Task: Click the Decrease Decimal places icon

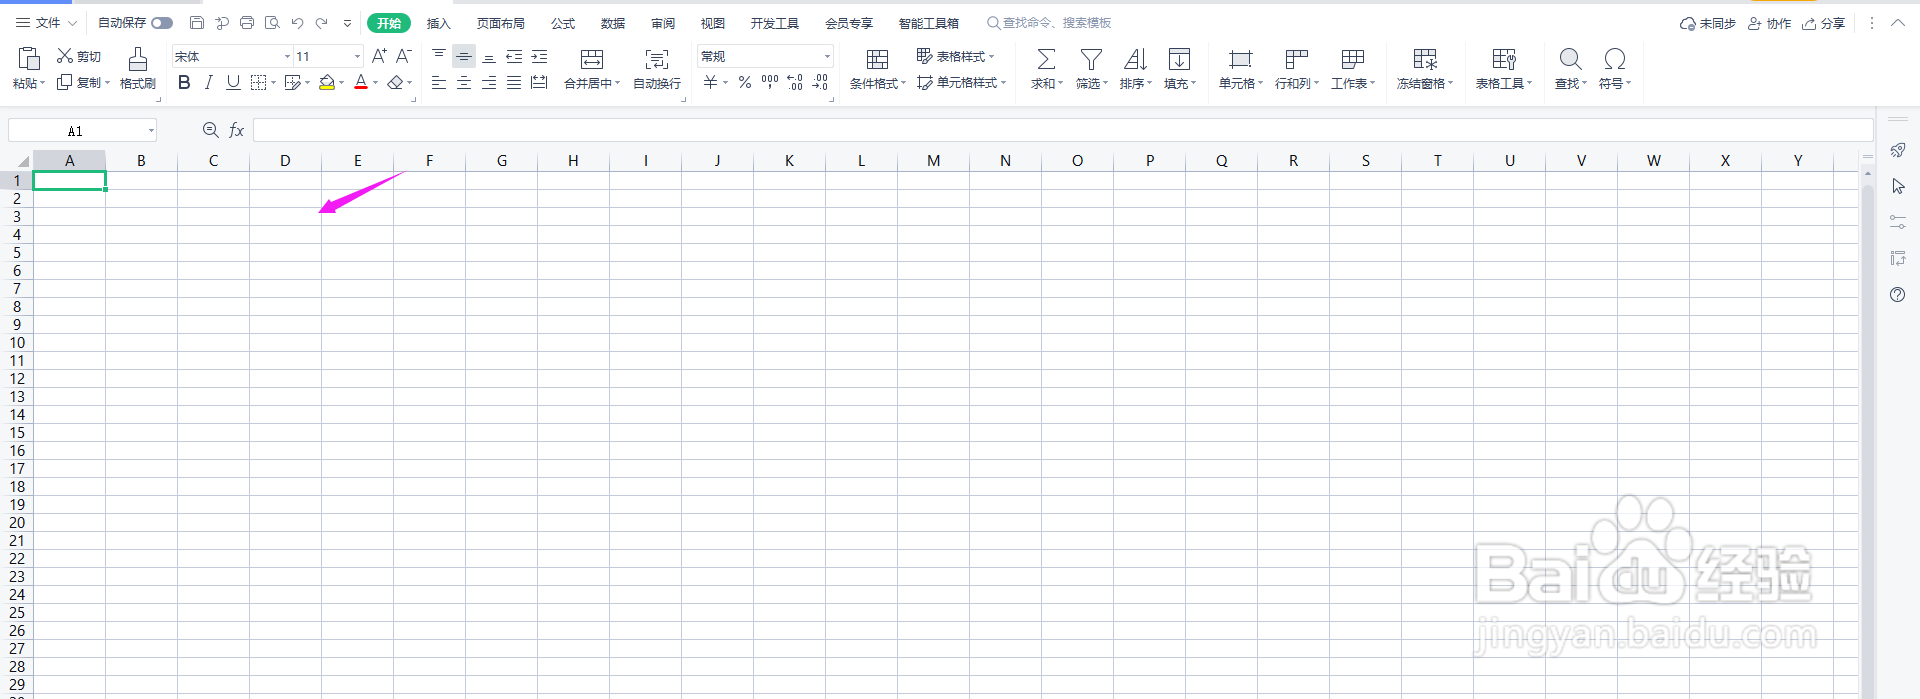Action: pos(820,83)
